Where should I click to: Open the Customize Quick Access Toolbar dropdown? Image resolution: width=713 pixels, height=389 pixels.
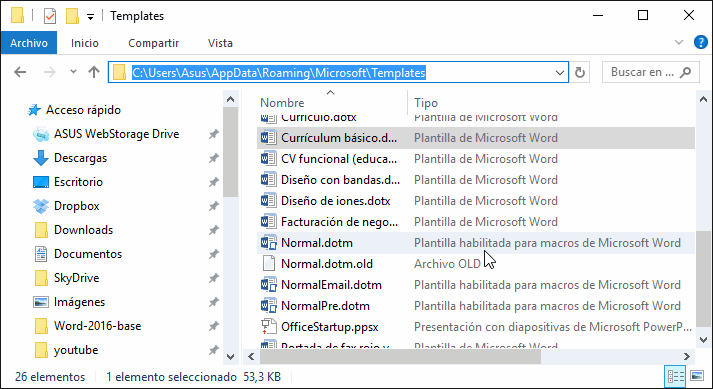click(x=90, y=17)
